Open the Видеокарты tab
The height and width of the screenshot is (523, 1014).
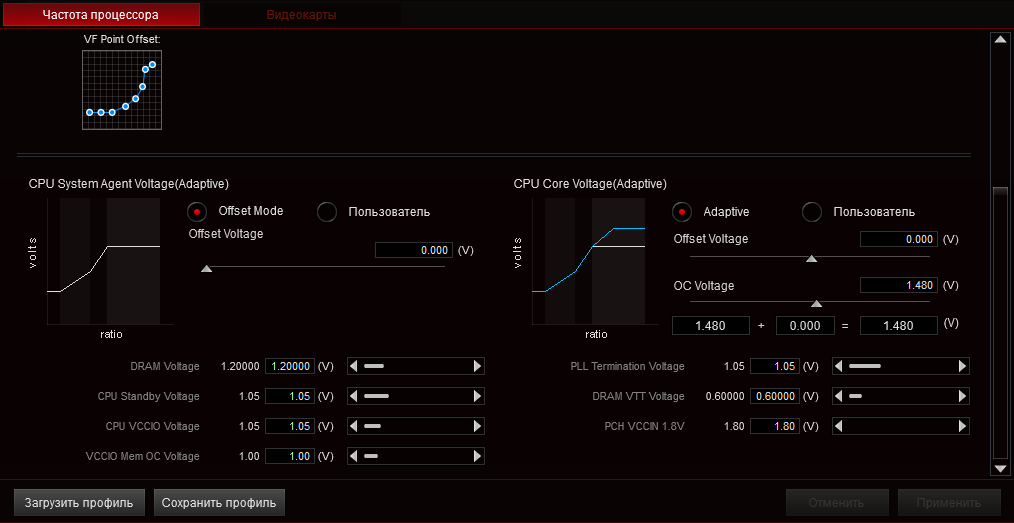pos(301,14)
